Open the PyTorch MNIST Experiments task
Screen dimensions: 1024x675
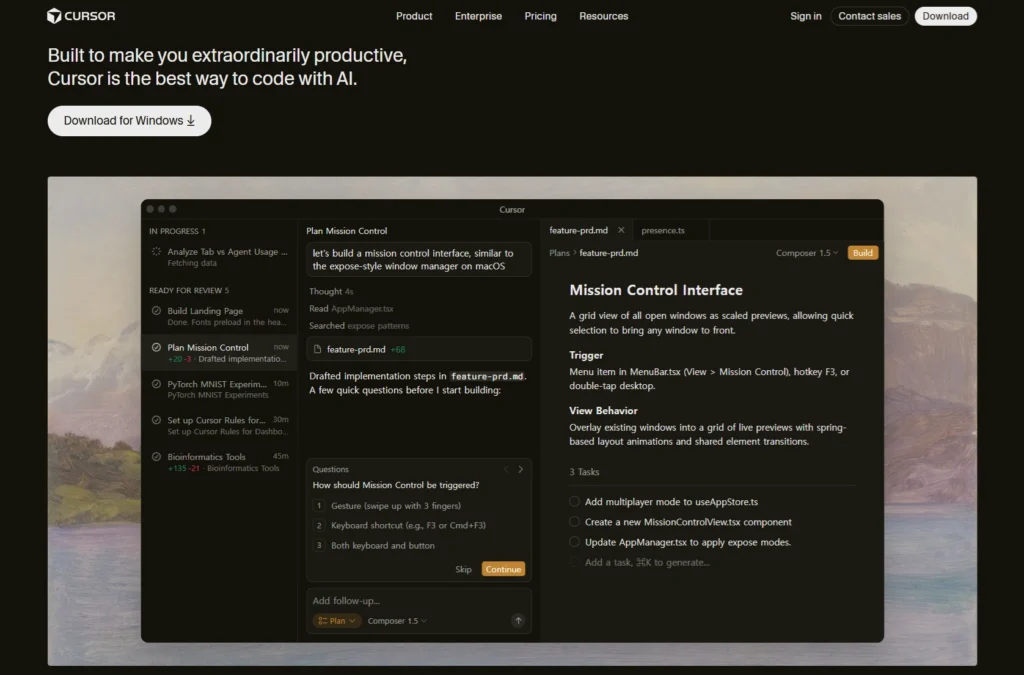pos(219,389)
